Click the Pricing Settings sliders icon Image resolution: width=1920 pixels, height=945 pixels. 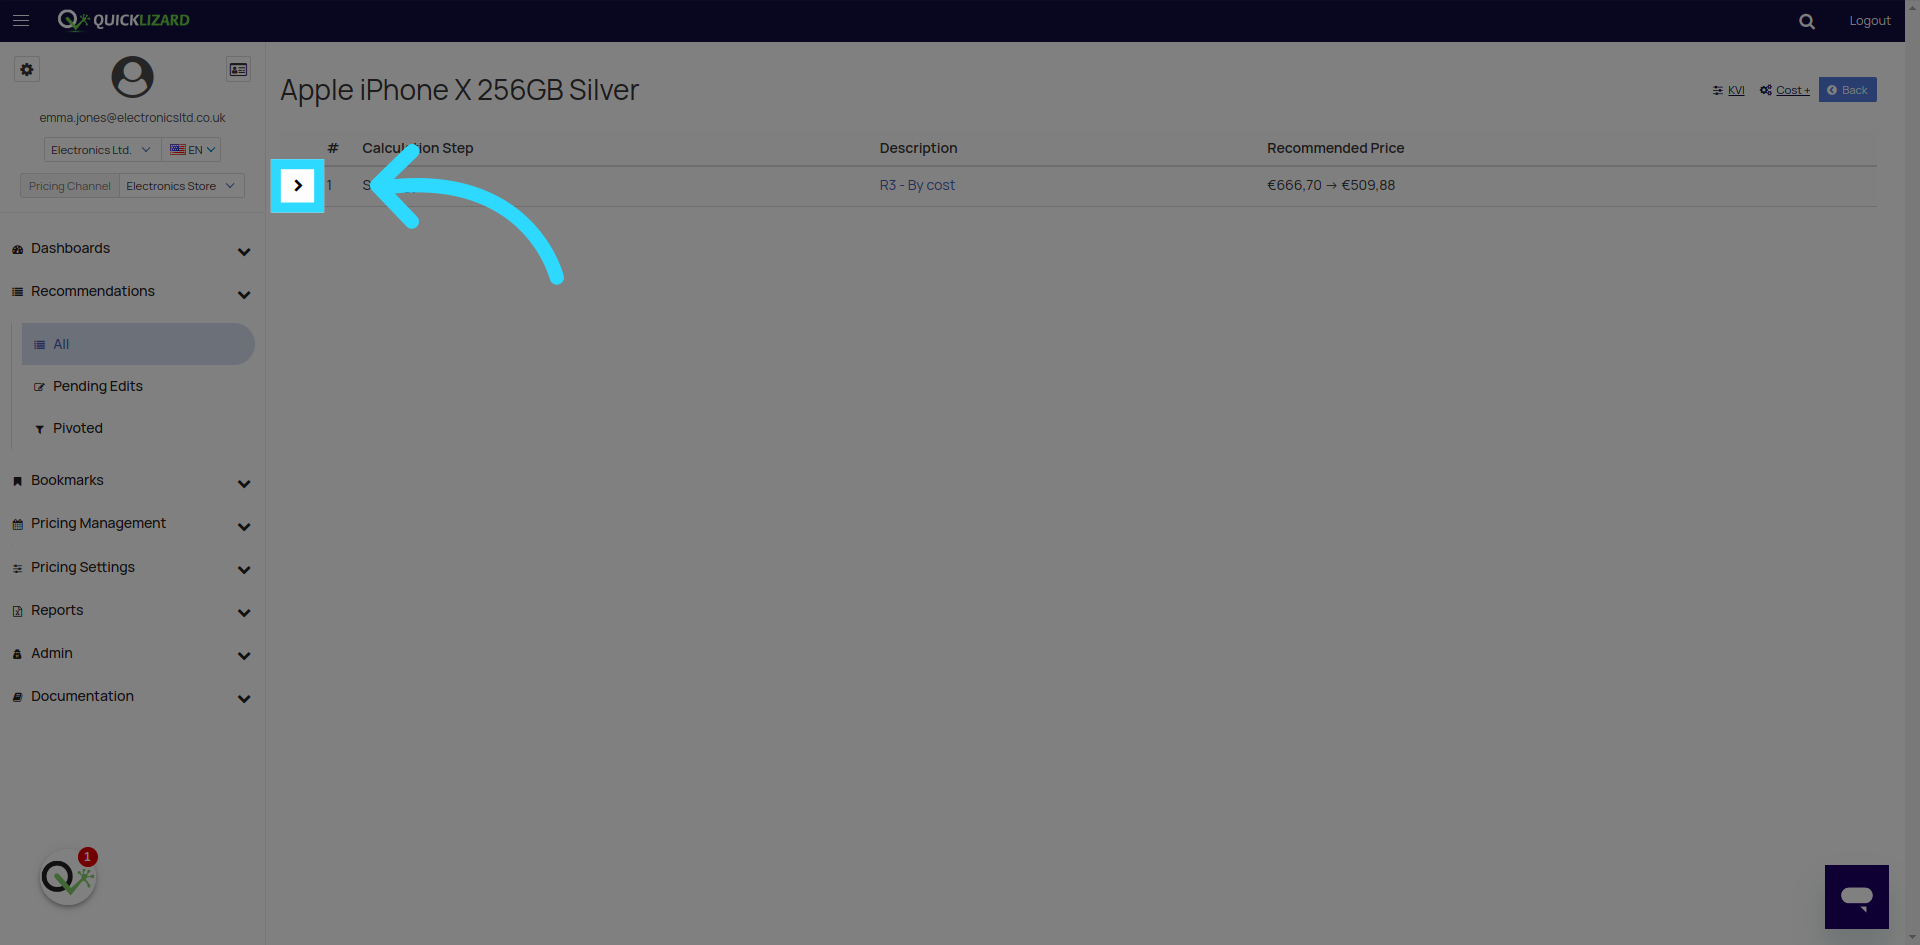(x=17, y=568)
